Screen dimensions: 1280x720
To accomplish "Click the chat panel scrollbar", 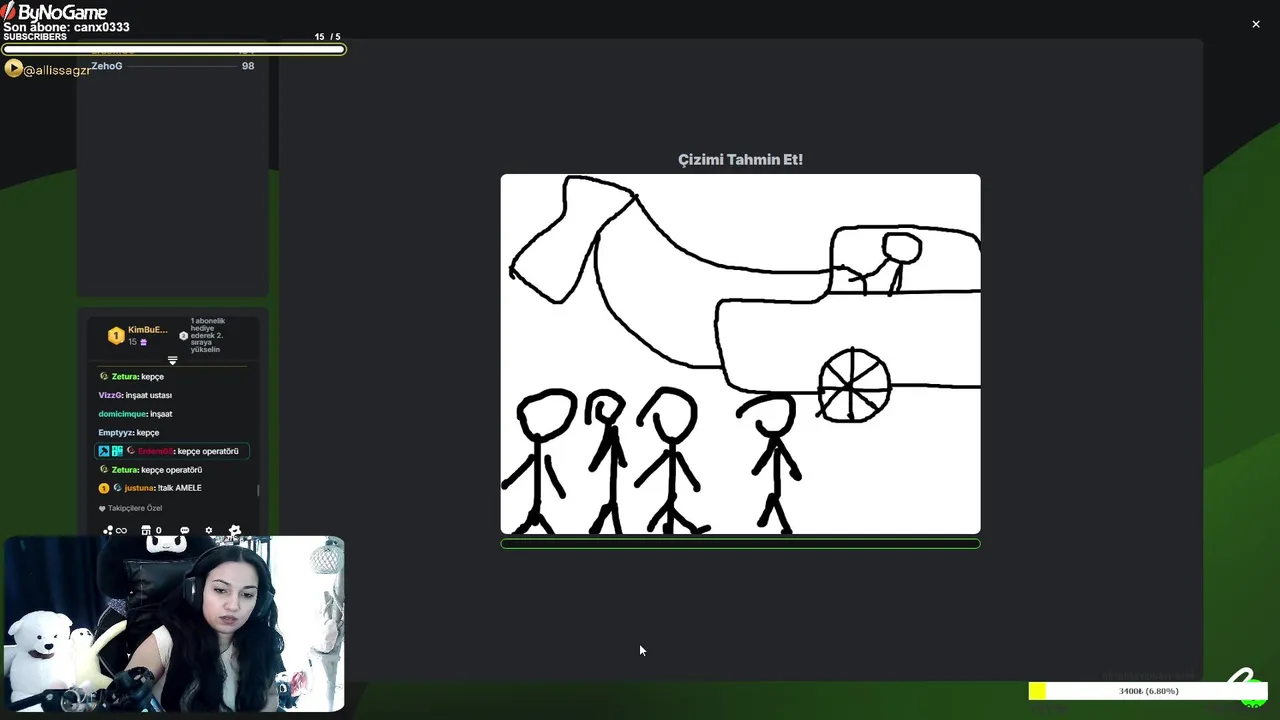I will click(258, 490).
